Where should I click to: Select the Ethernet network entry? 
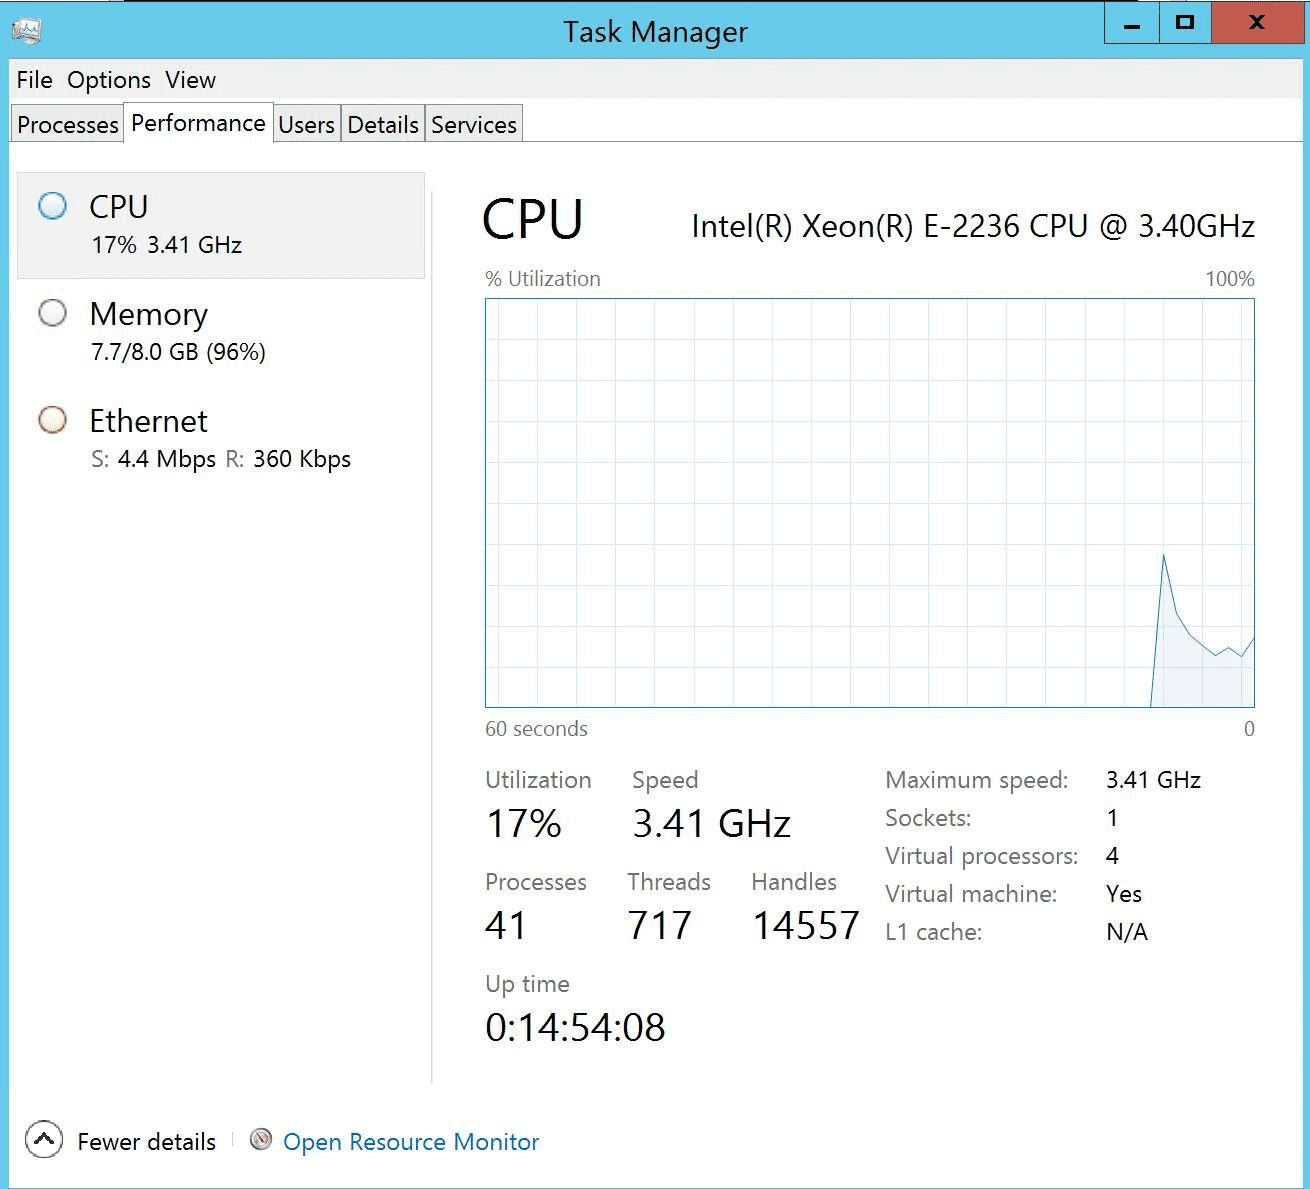click(220, 439)
